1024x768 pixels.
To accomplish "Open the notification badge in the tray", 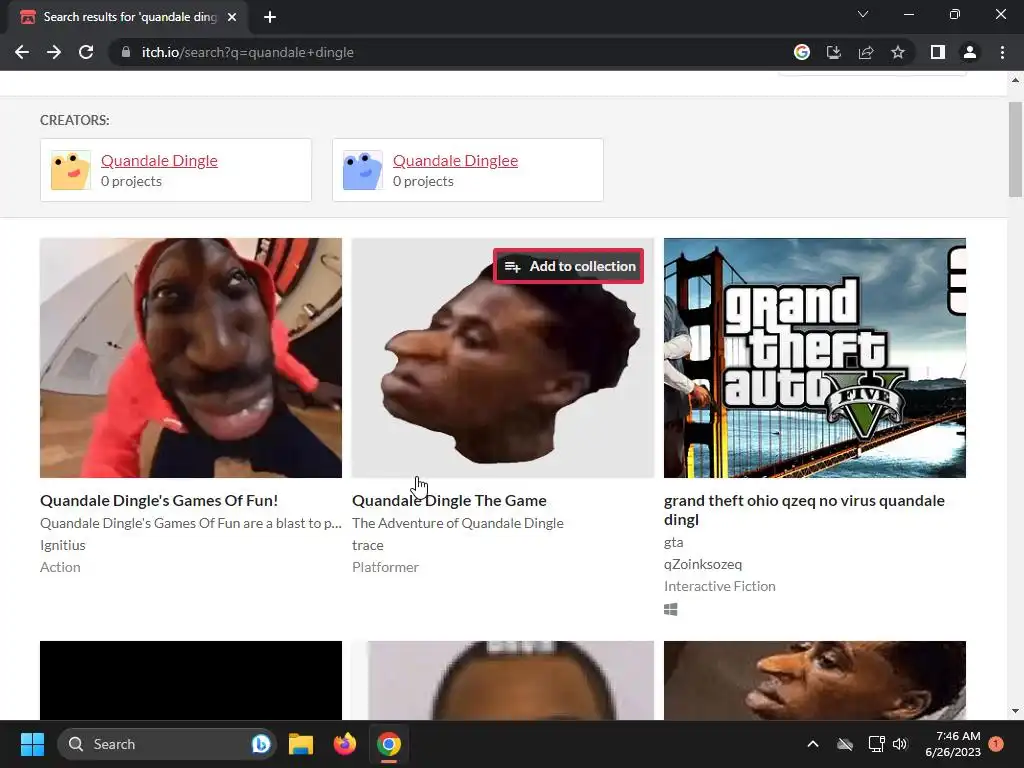I will pos(996,744).
